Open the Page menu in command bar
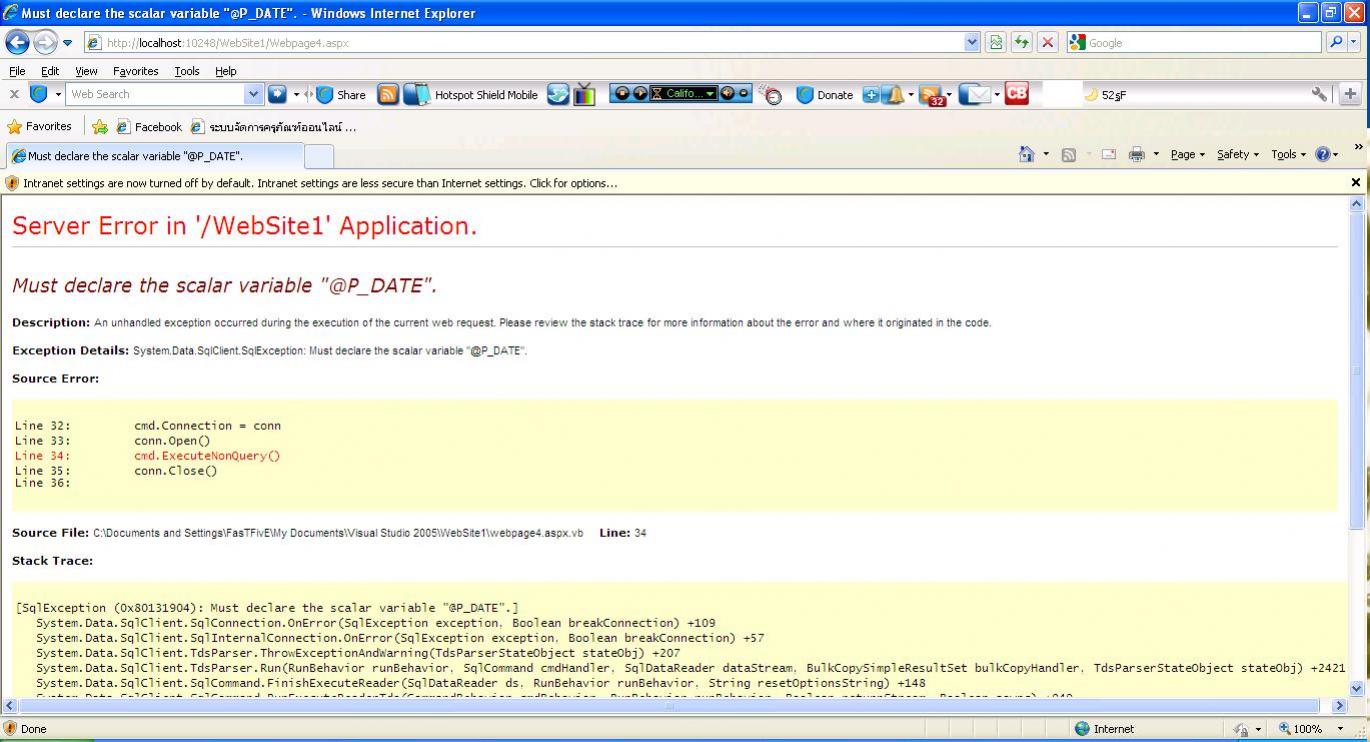The image size is (1370, 742). tap(1187, 155)
